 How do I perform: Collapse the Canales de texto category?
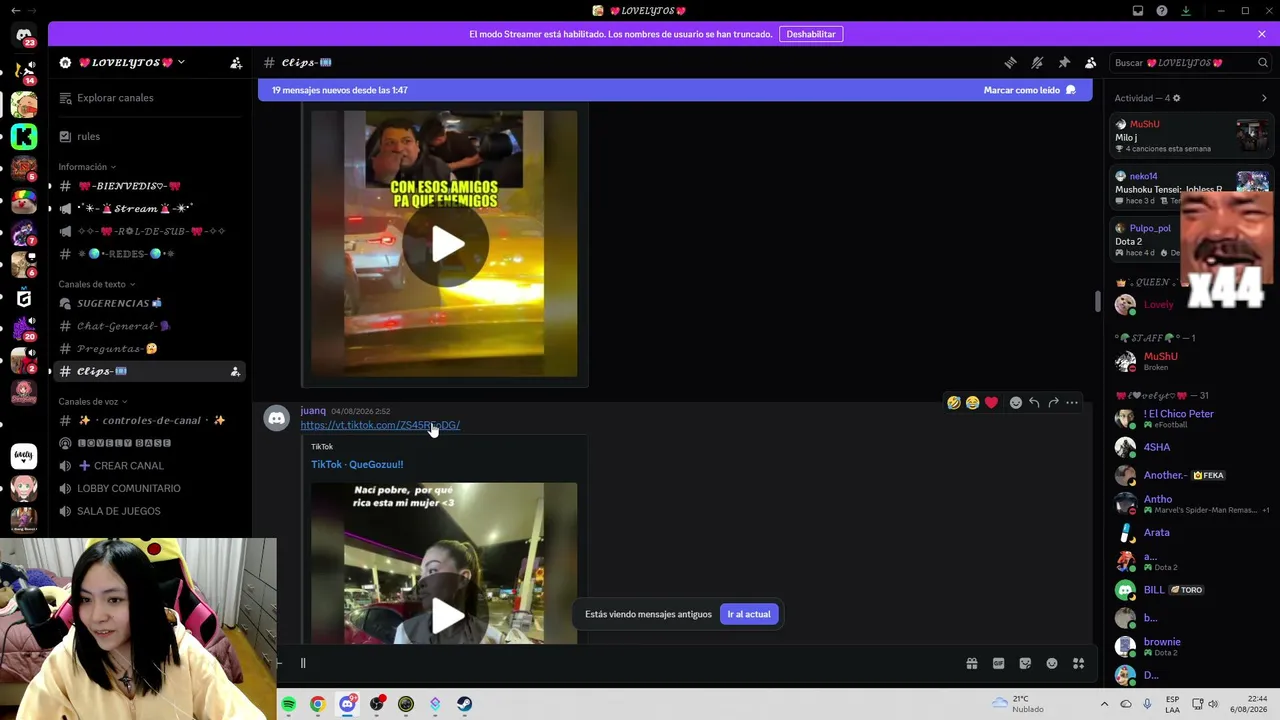96,284
